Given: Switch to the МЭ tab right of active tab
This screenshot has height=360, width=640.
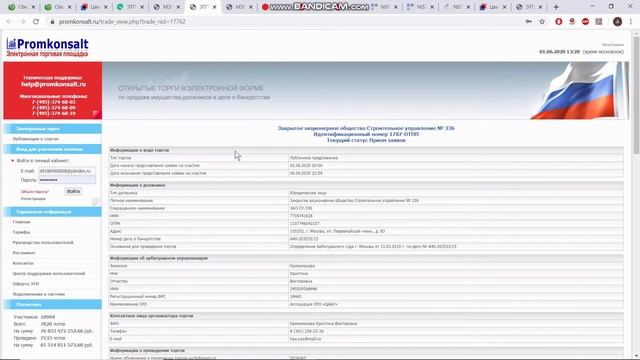Looking at the screenshot, I should [240, 7].
